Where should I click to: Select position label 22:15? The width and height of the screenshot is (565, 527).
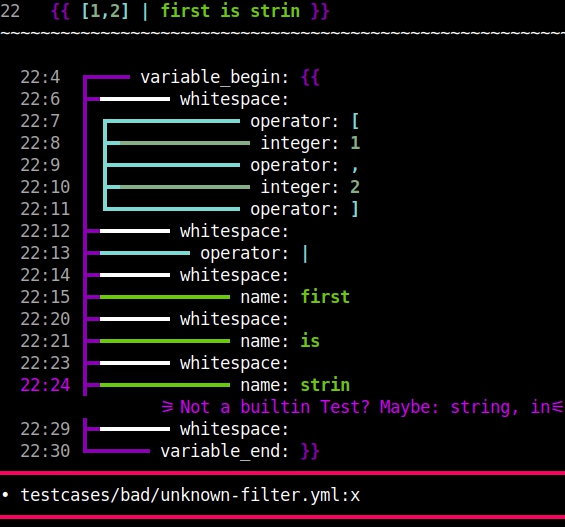tap(45, 297)
